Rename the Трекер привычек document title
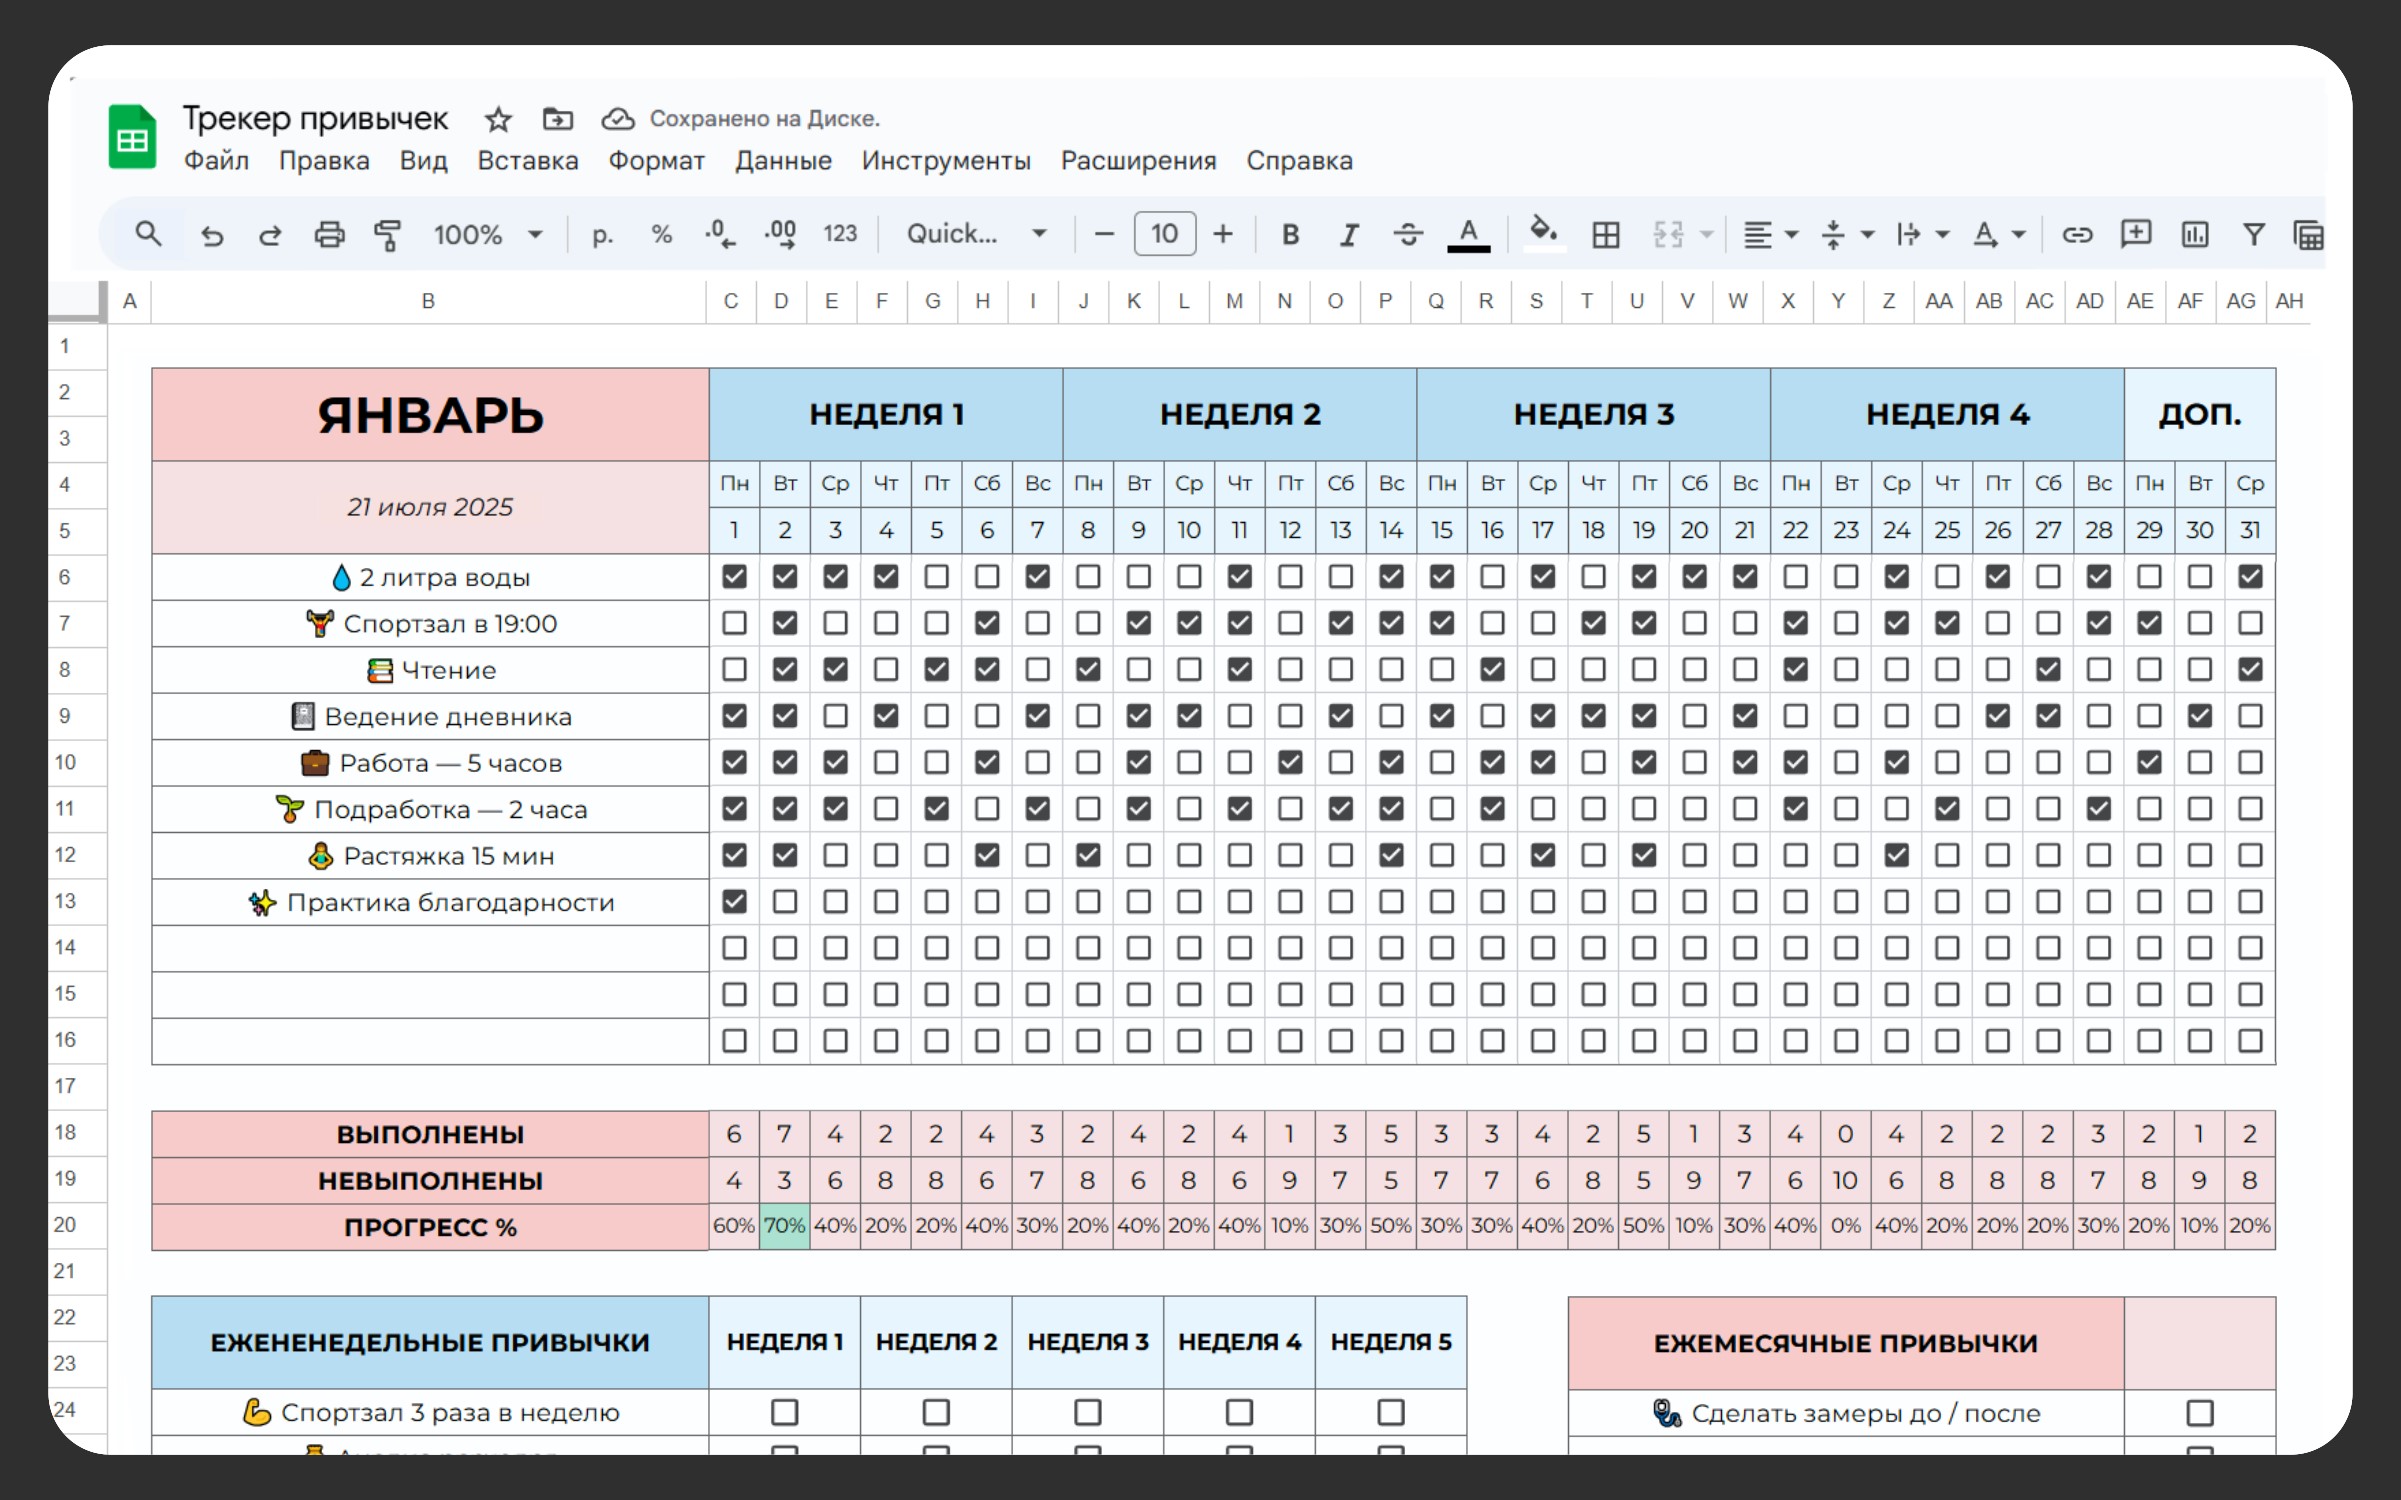 click(315, 119)
